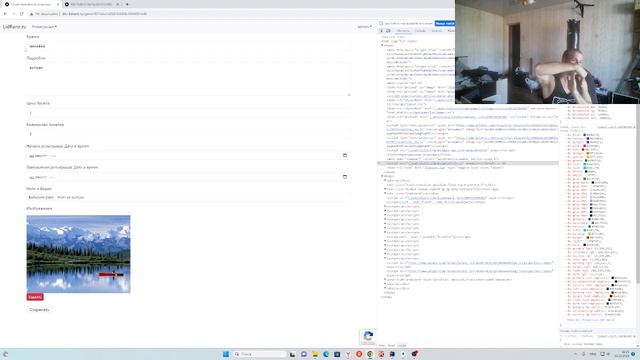Click the Task View icon in taskbar
This screenshot has width=640, height=360.
click(x=292, y=354)
